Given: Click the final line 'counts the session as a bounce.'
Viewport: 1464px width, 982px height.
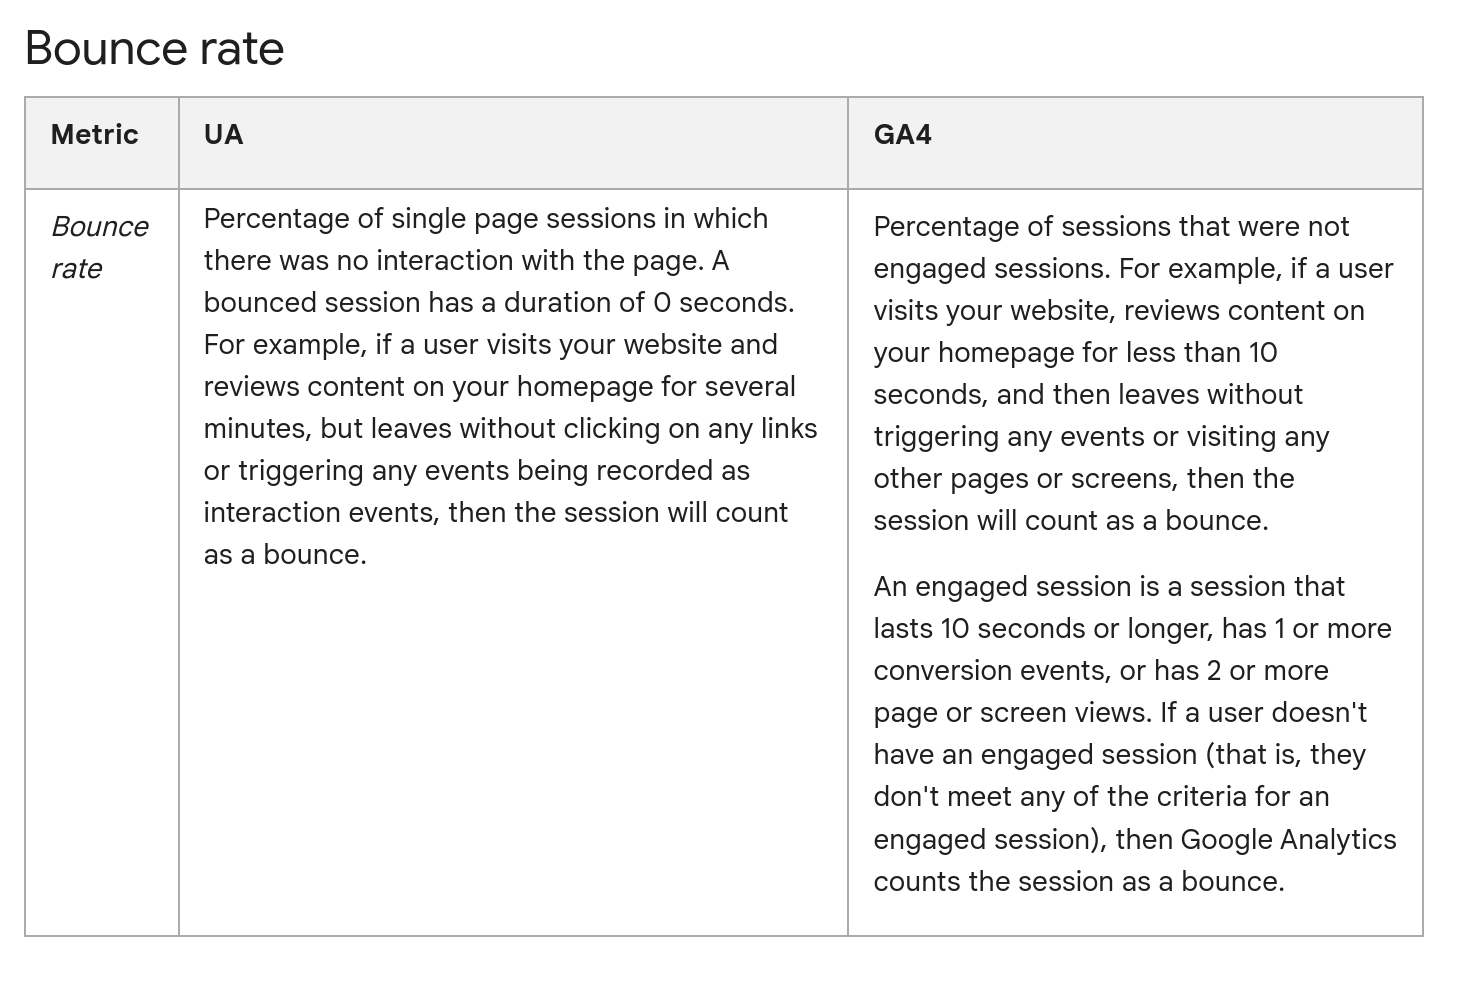Looking at the screenshot, I should tap(1079, 881).
